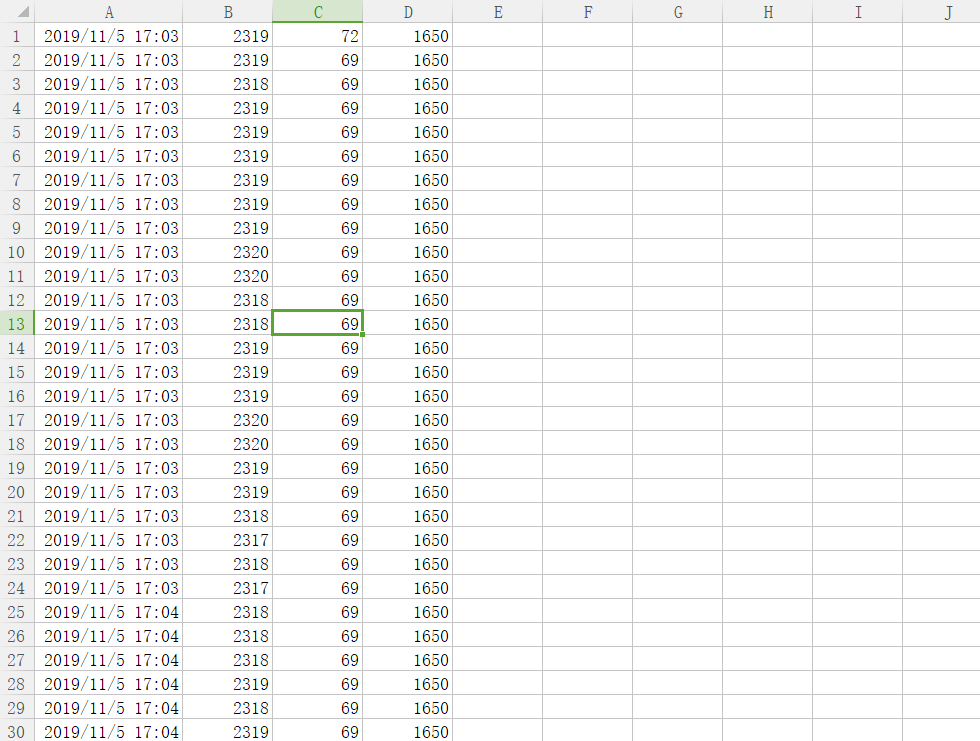Select column C header
This screenshot has width=980, height=741.
(318, 12)
